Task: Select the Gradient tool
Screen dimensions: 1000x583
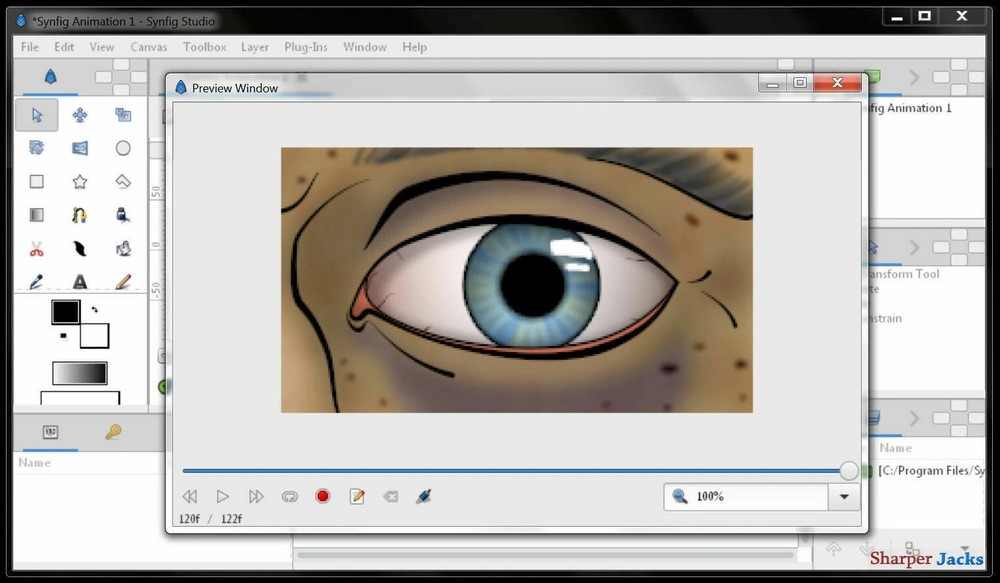Action: [x=36, y=215]
